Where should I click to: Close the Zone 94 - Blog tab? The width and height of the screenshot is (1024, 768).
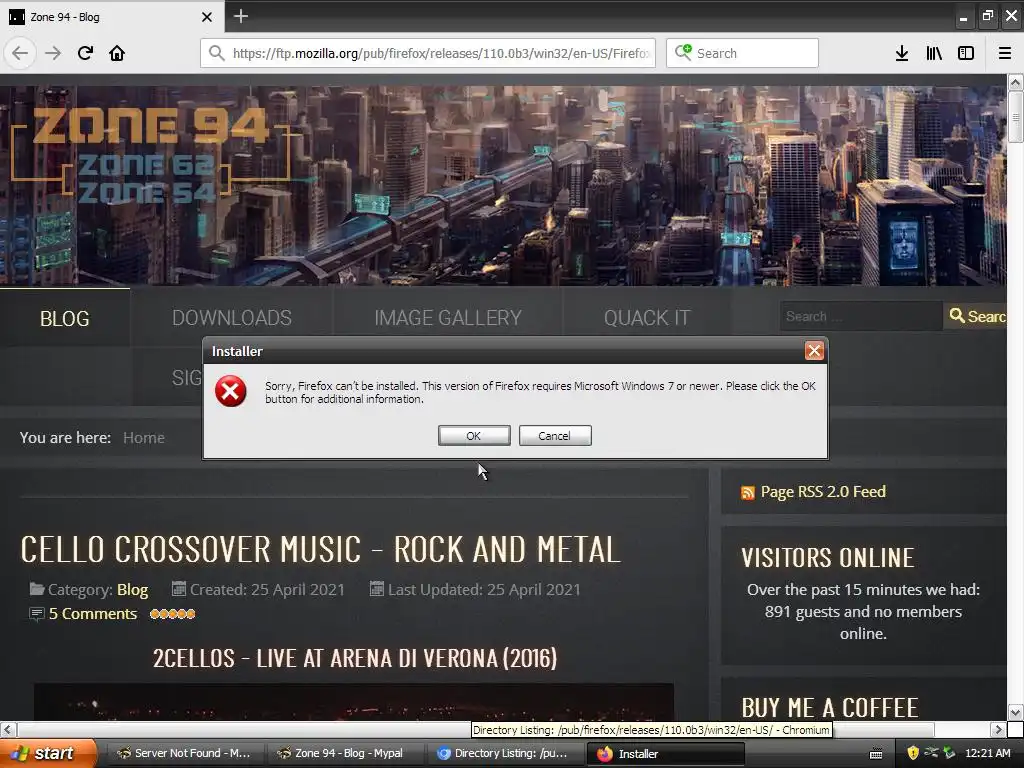(206, 17)
